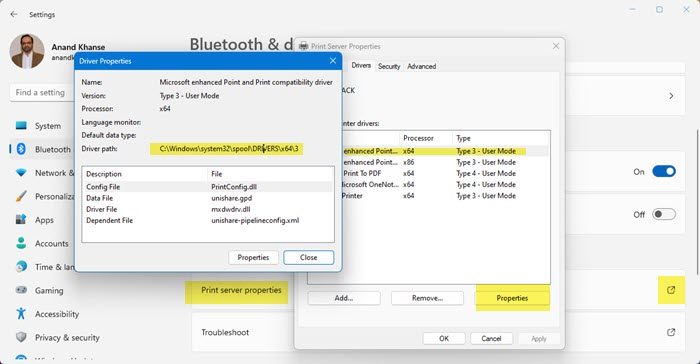This screenshot has width=700, height=364.
Task: Close the Driver Properties dialog
Action: coord(333,61)
